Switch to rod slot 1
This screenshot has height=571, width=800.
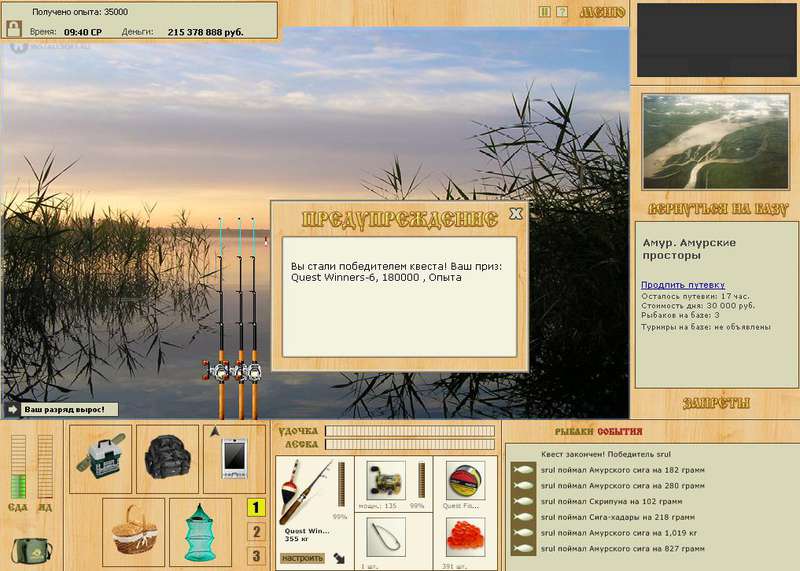tap(256, 507)
